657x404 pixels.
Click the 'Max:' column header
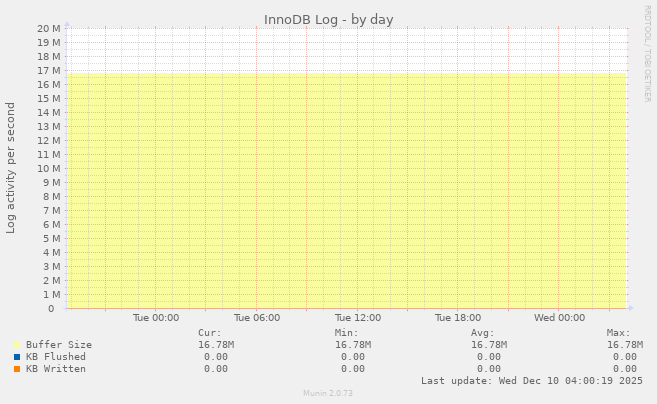[618, 333]
